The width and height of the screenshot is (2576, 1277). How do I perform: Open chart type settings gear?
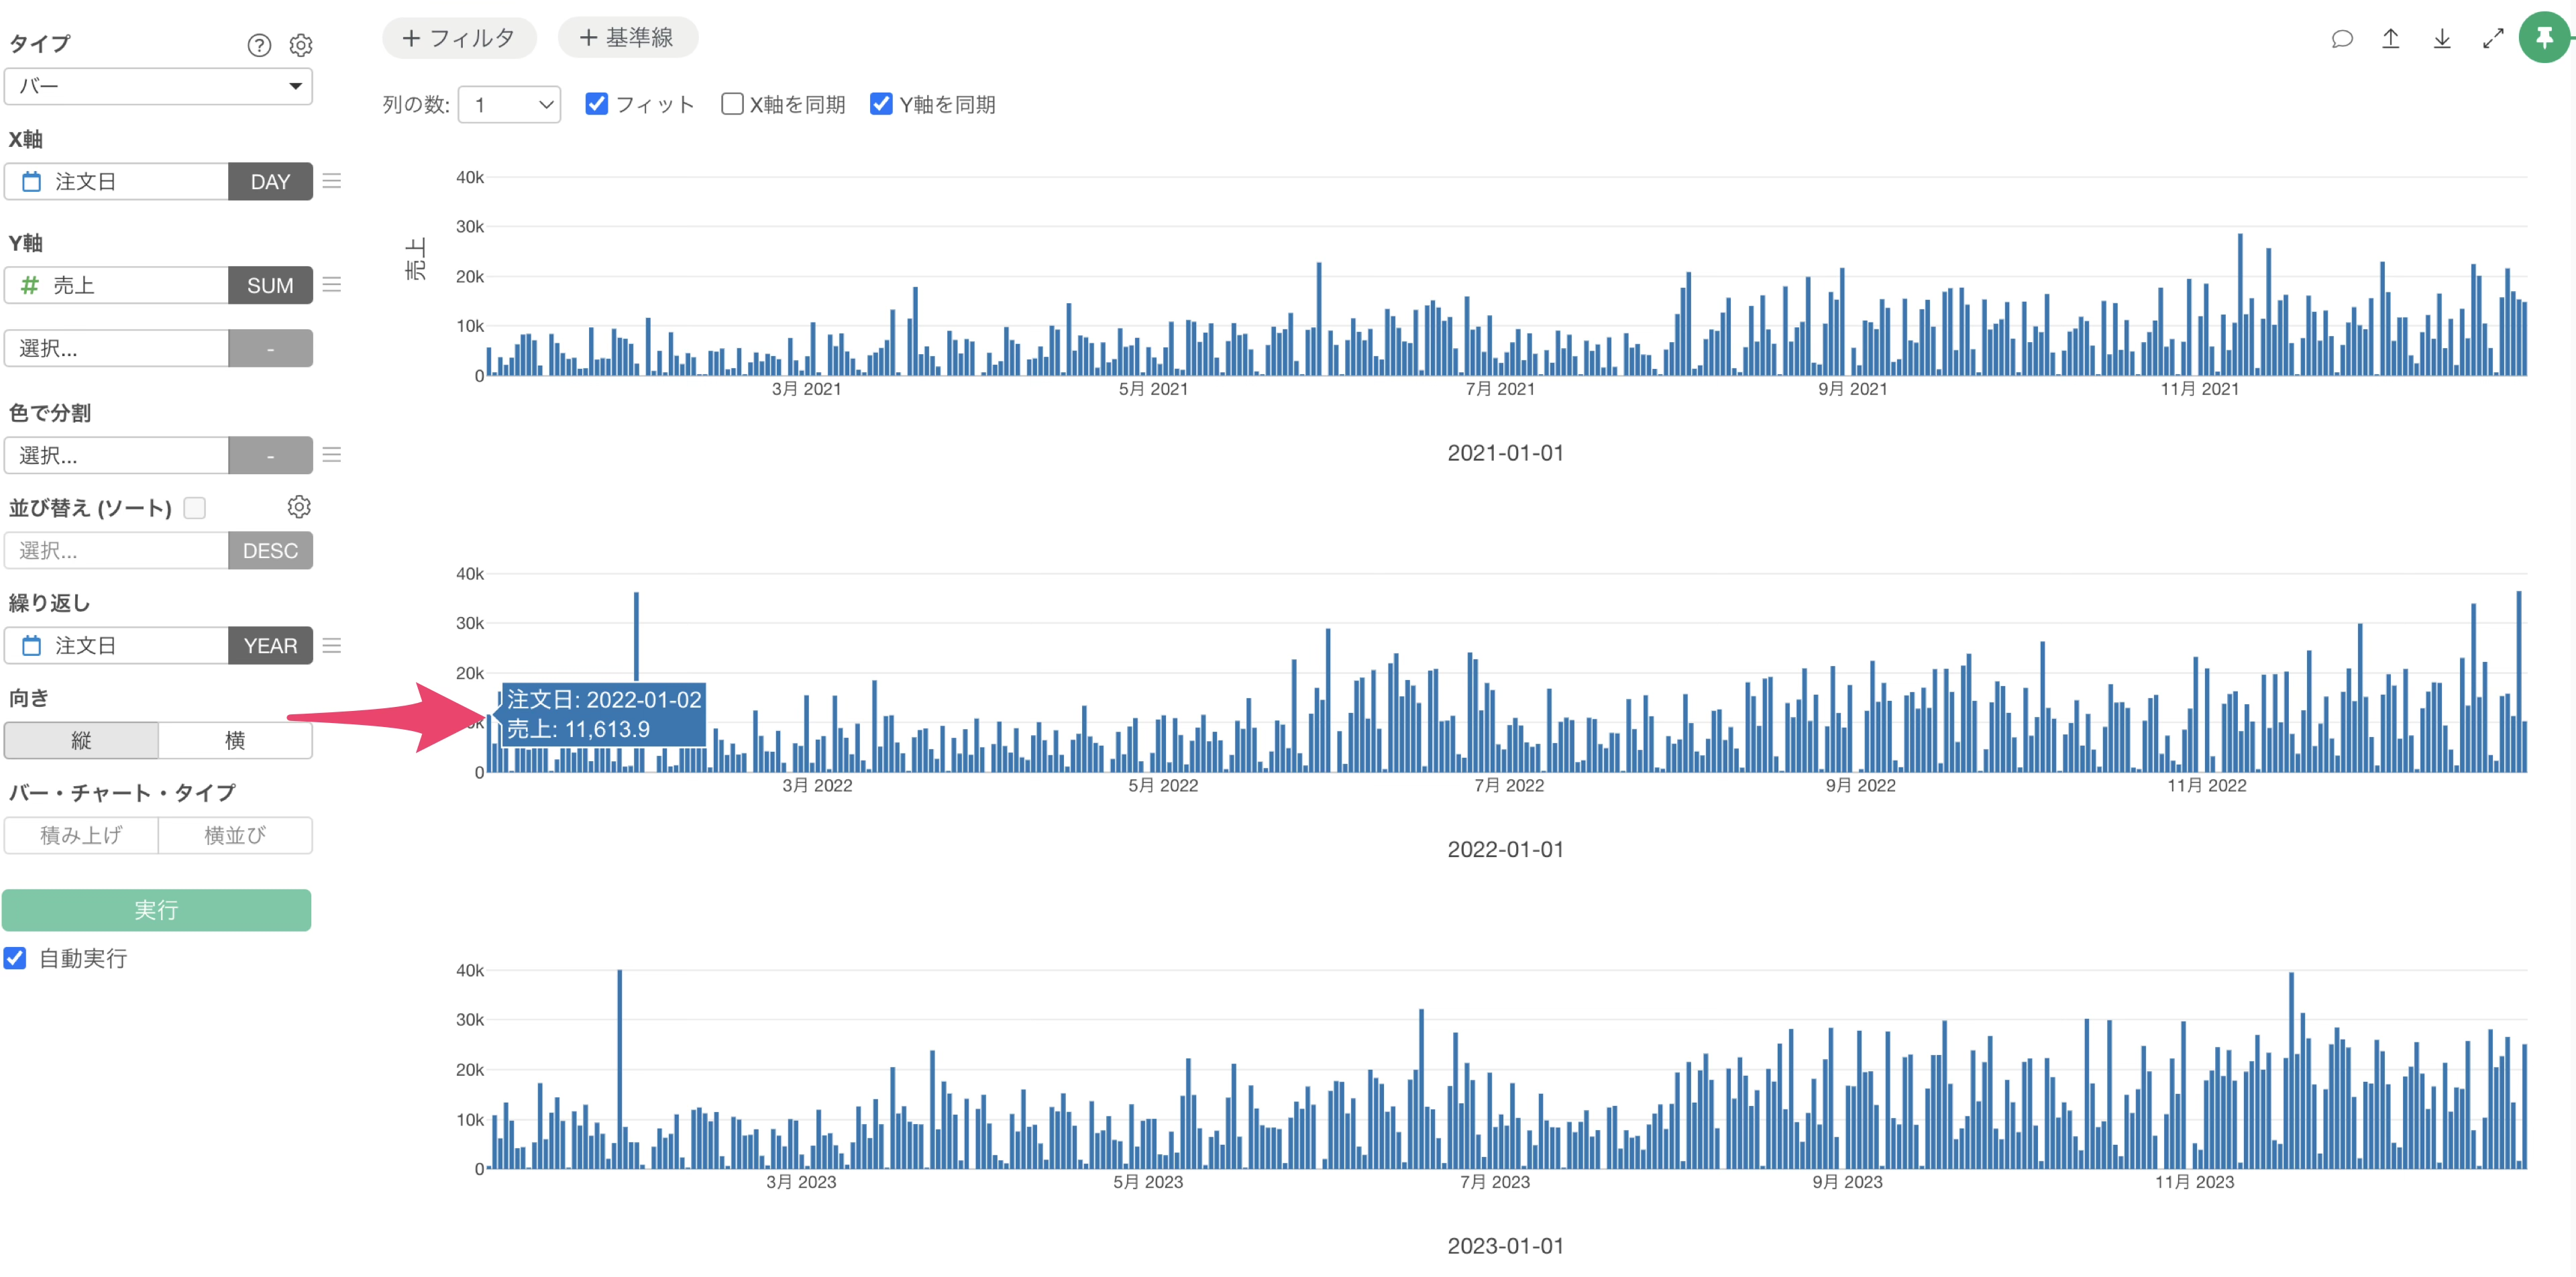pyautogui.click(x=301, y=45)
